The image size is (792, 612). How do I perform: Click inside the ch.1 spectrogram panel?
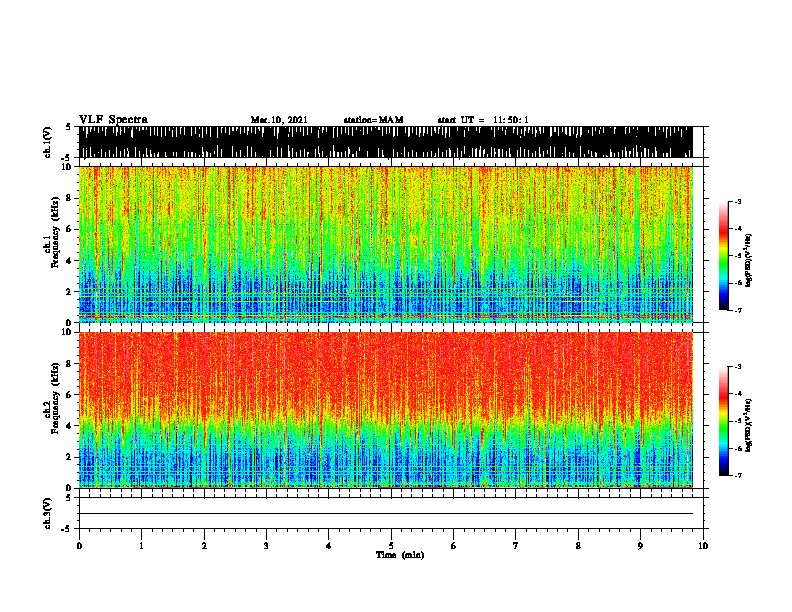(385, 244)
